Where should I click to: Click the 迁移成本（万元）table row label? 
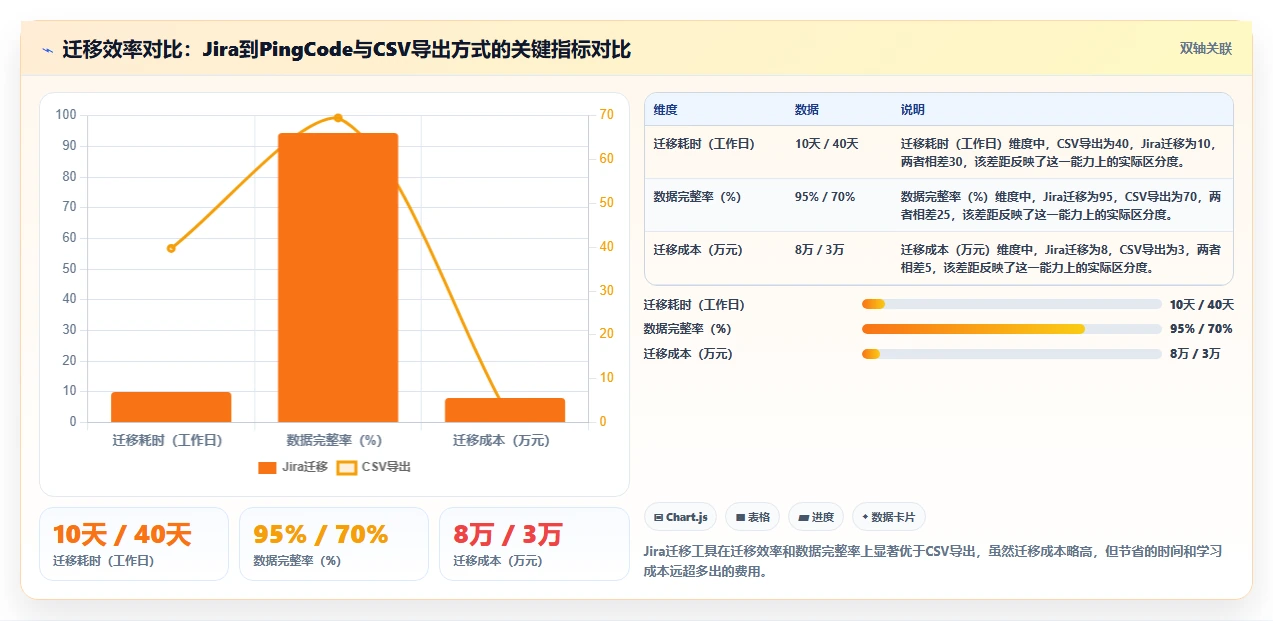(x=698, y=250)
